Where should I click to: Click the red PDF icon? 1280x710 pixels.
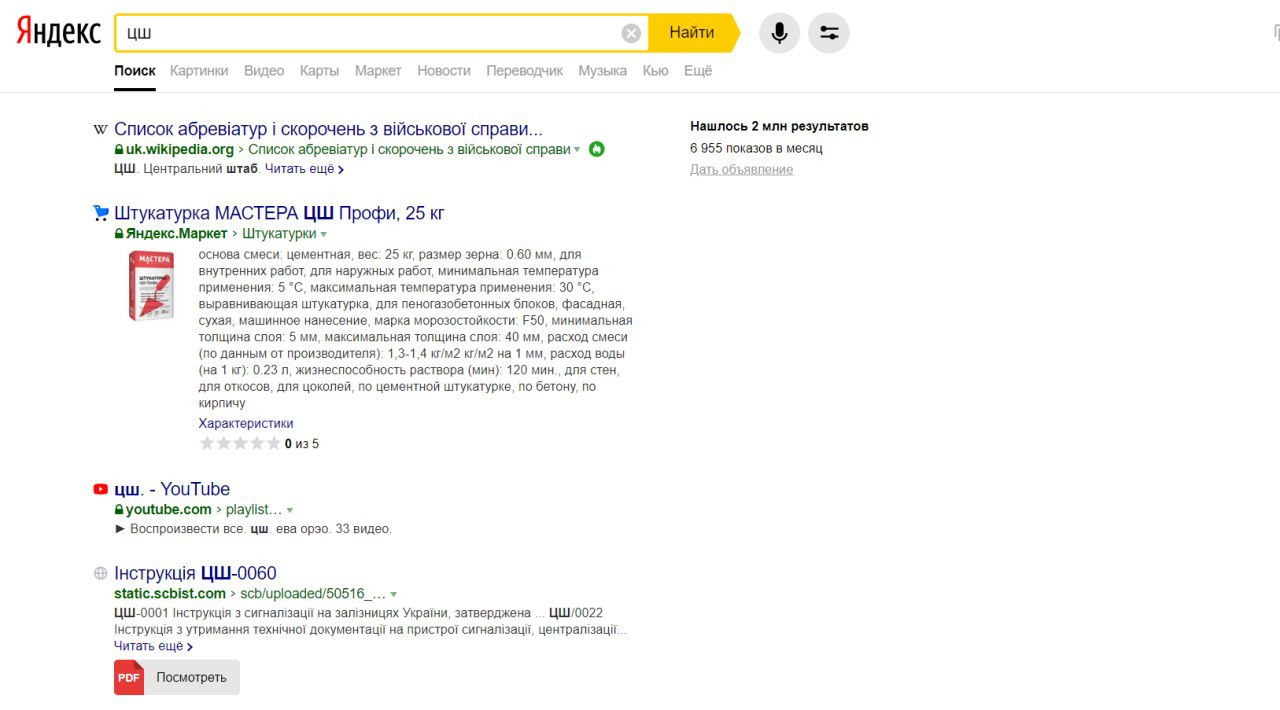point(129,677)
